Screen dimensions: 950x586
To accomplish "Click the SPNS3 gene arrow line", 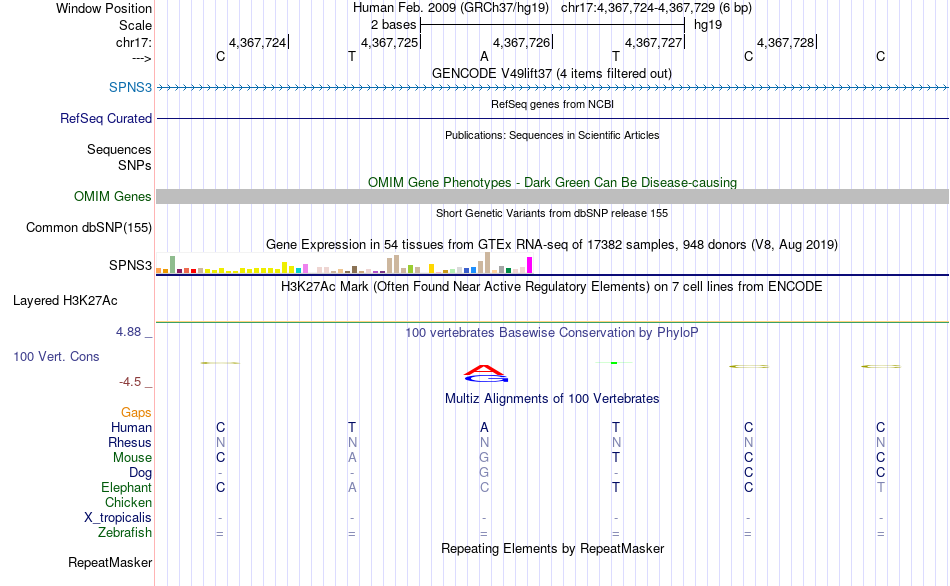I will (x=552, y=88).
